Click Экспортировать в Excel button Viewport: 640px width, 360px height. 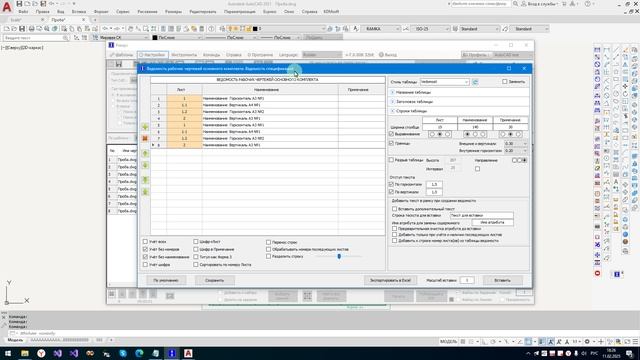[390, 280]
